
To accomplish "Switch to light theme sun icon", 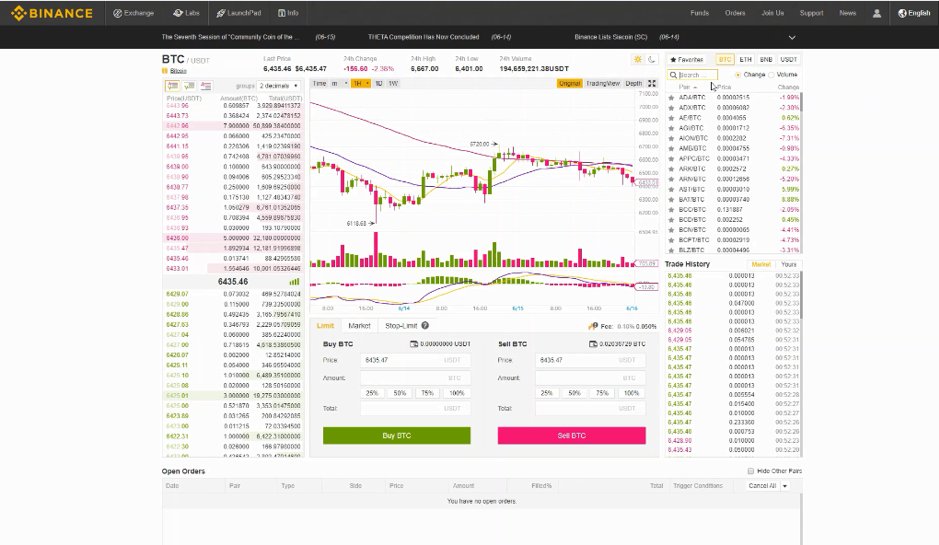I will [x=638, y=59].
